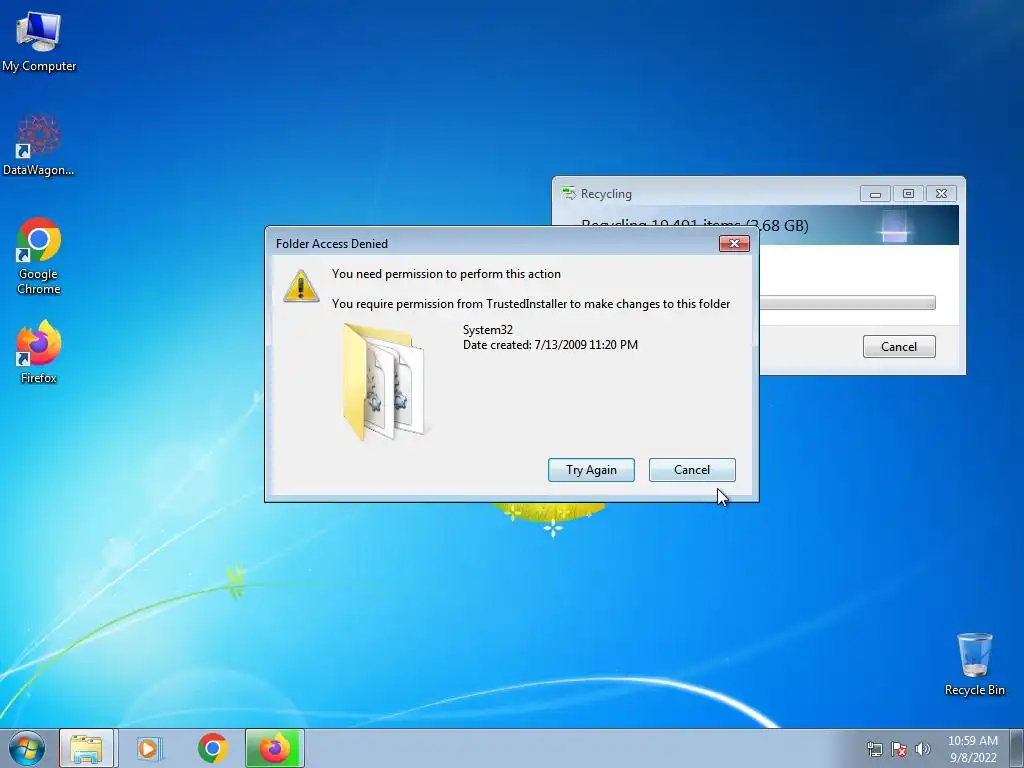Minimize the Recycling window
This screenshot has width=1024, height=768.
click(x=875, y=193)
